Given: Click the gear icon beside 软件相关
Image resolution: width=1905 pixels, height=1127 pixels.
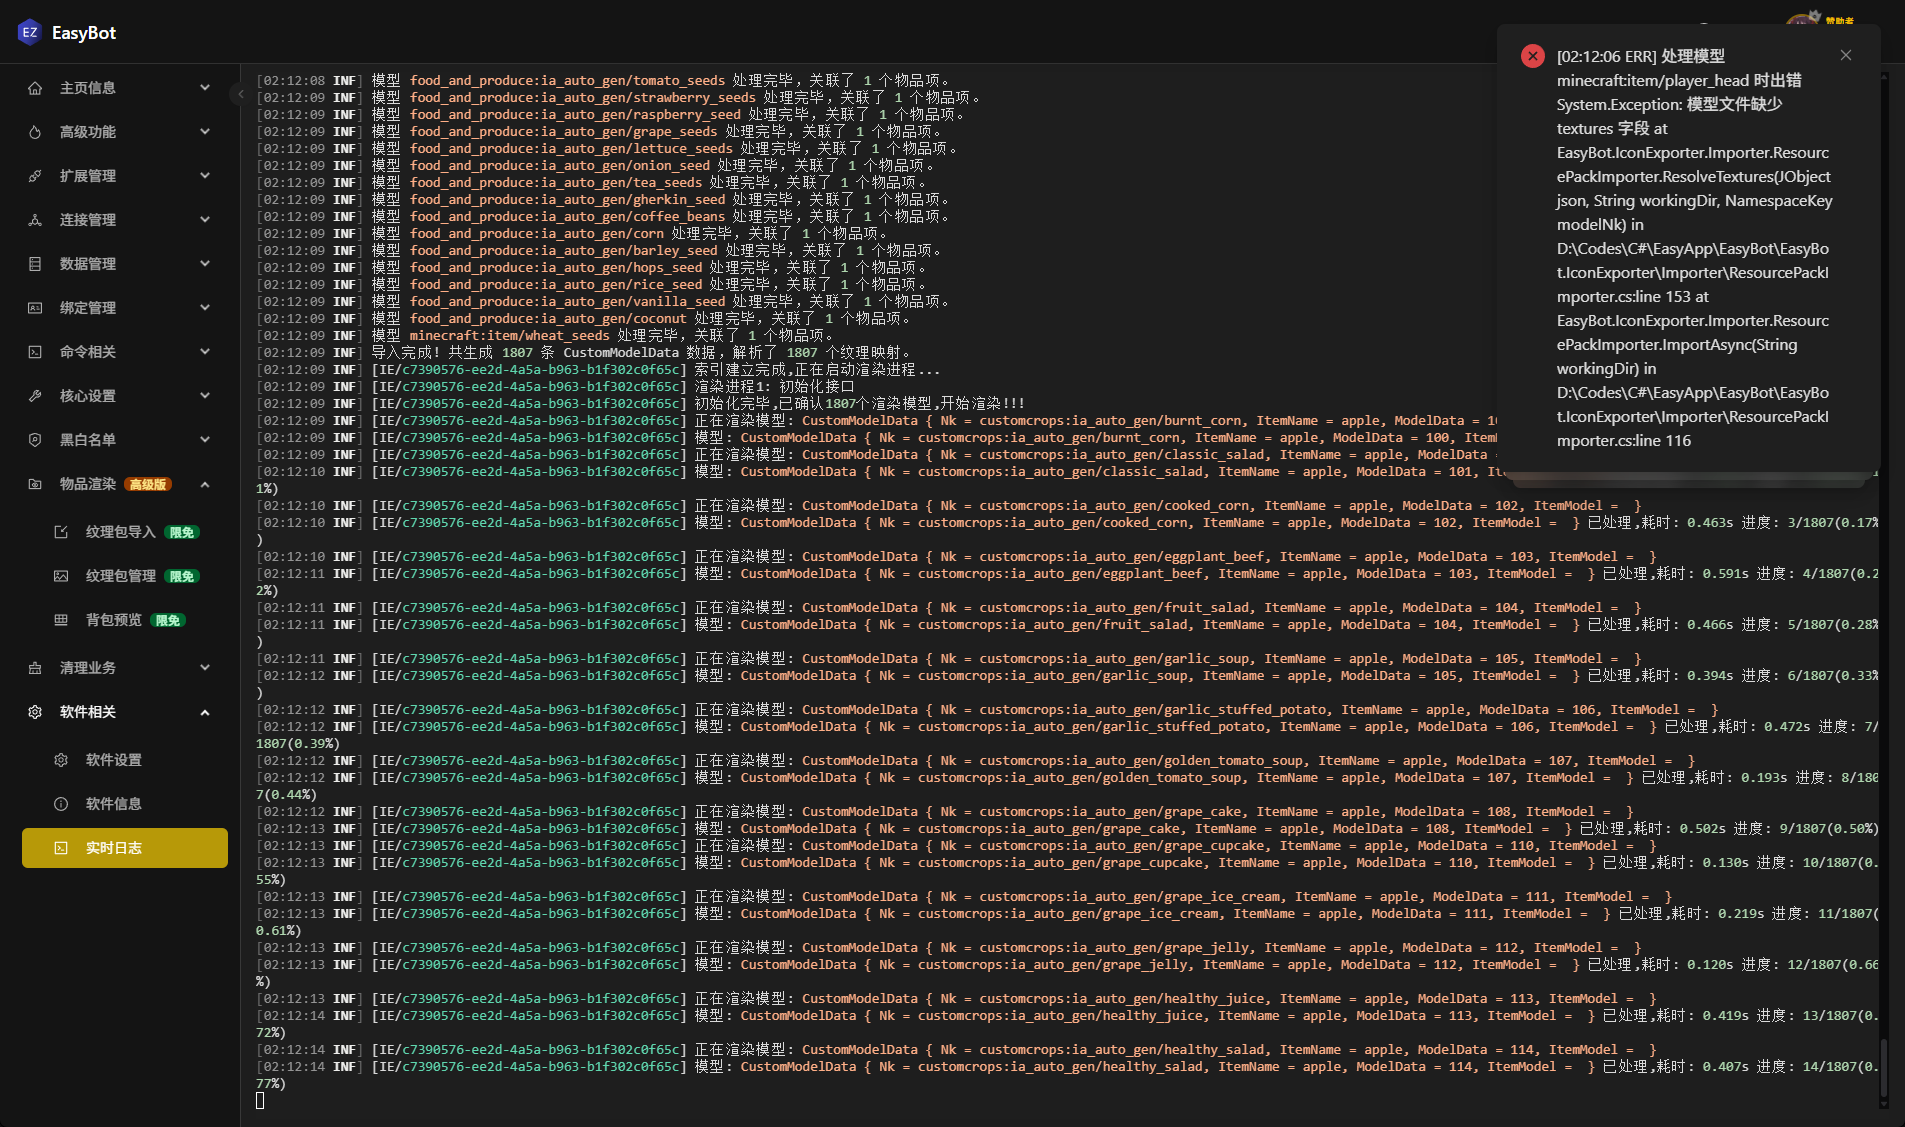Looking at the screenshot, I should click(35, 712).
